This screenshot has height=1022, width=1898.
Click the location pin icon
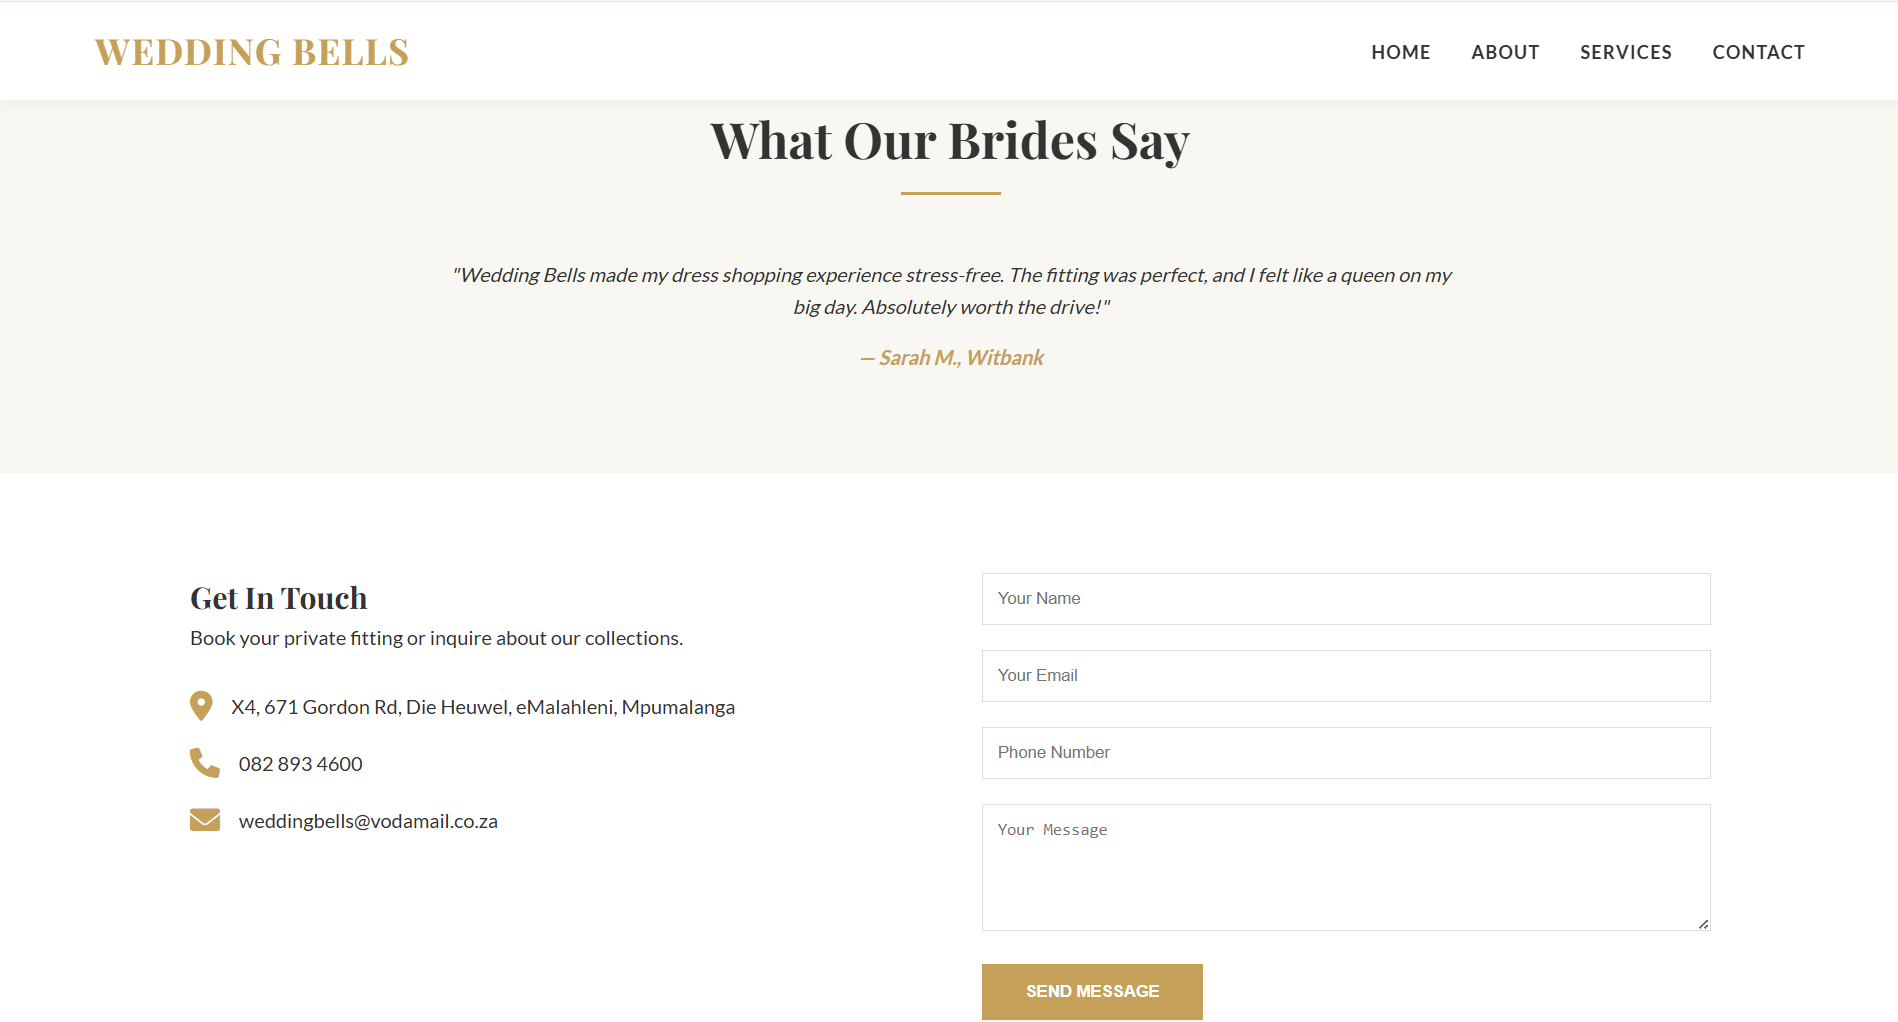pos(201,706)
